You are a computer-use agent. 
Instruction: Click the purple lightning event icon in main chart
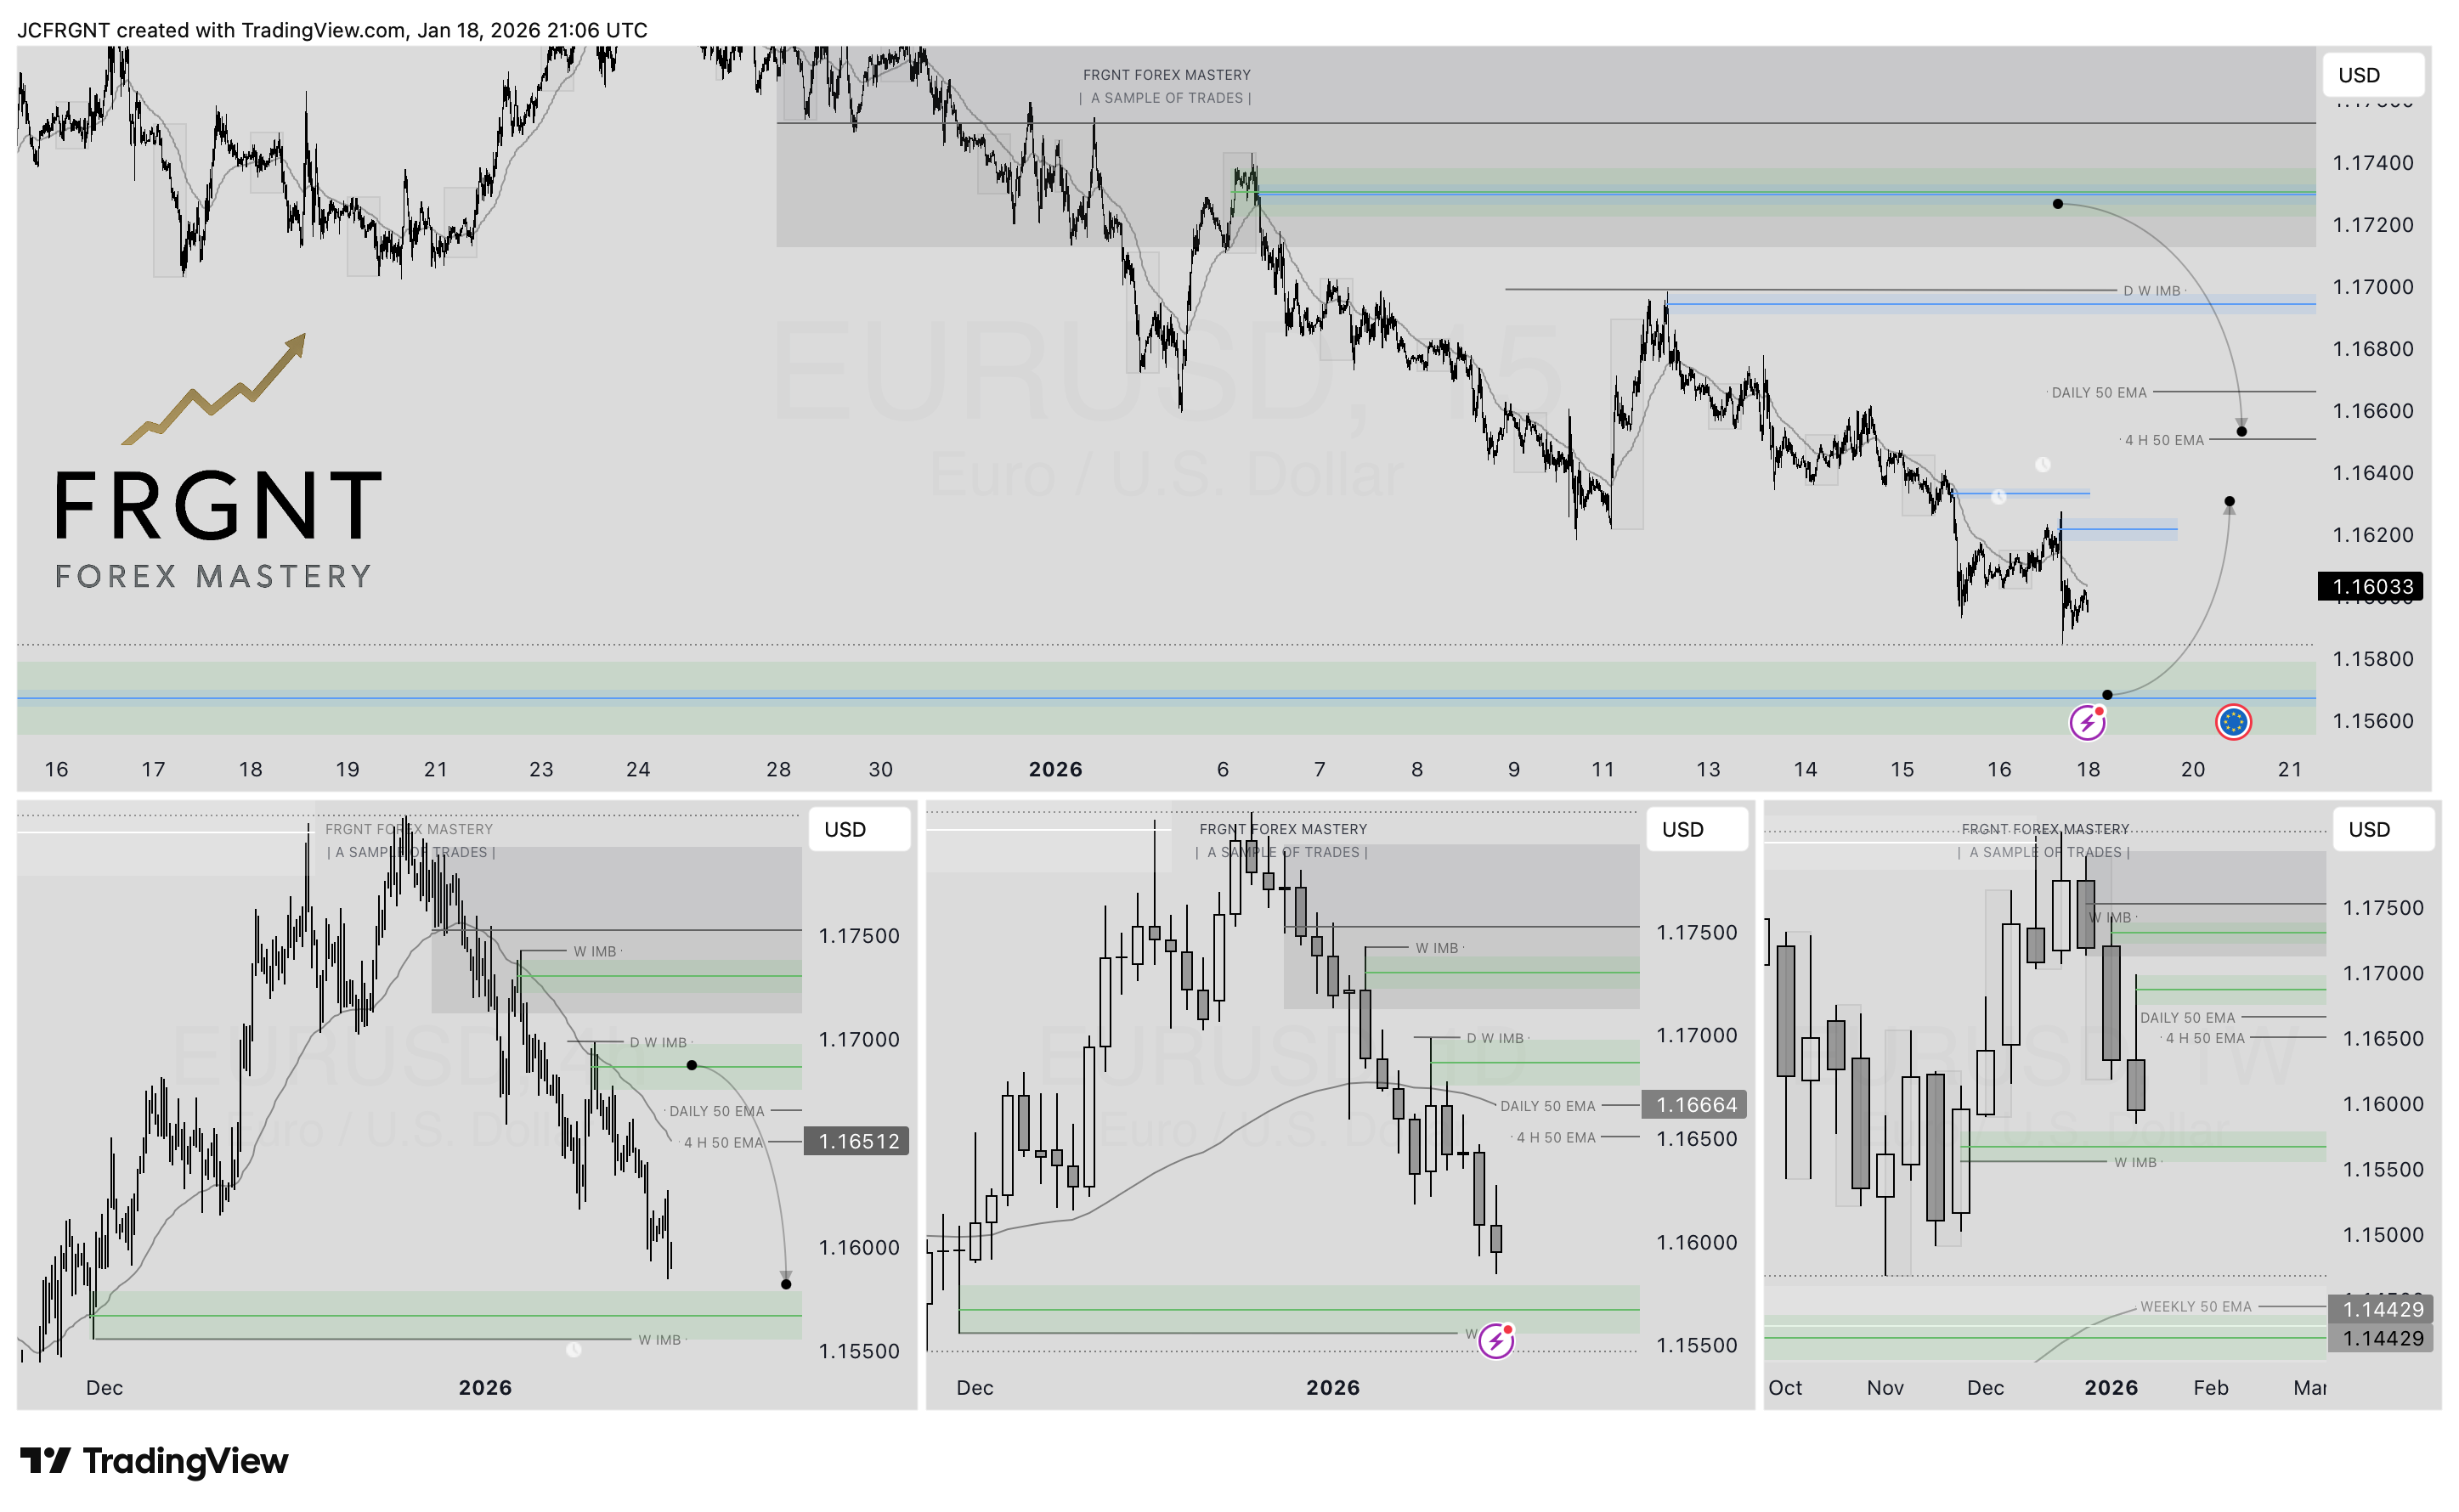(x=2087, y=722)
